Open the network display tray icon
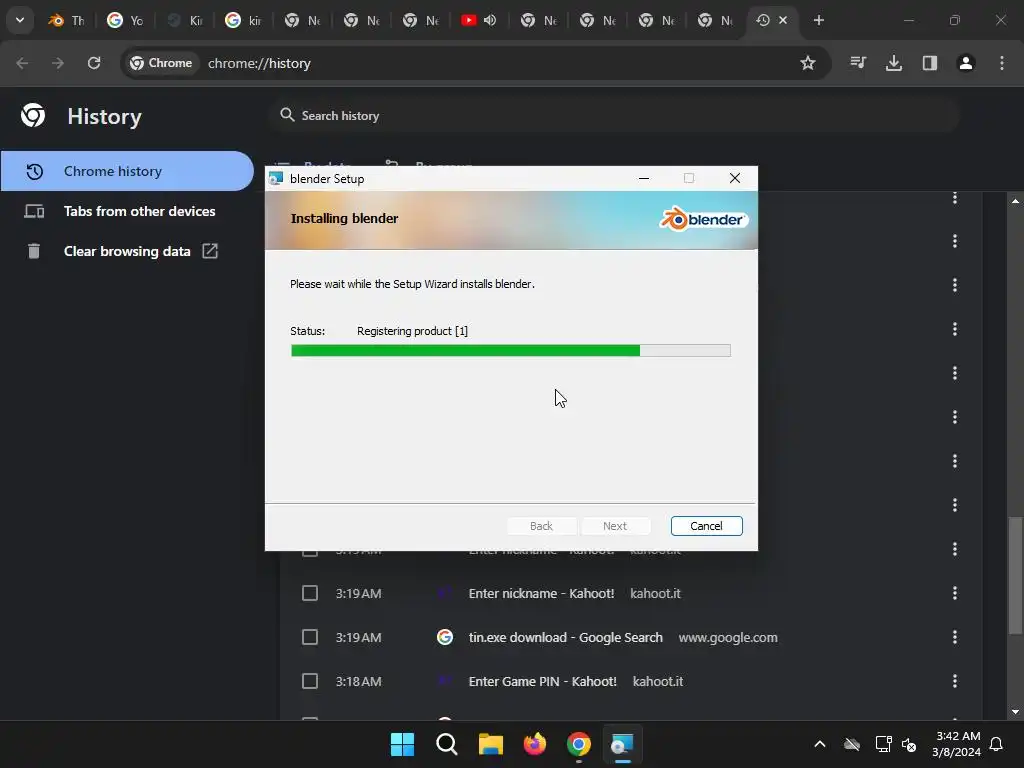1024x768 pixels. click(x=883, y=744)
